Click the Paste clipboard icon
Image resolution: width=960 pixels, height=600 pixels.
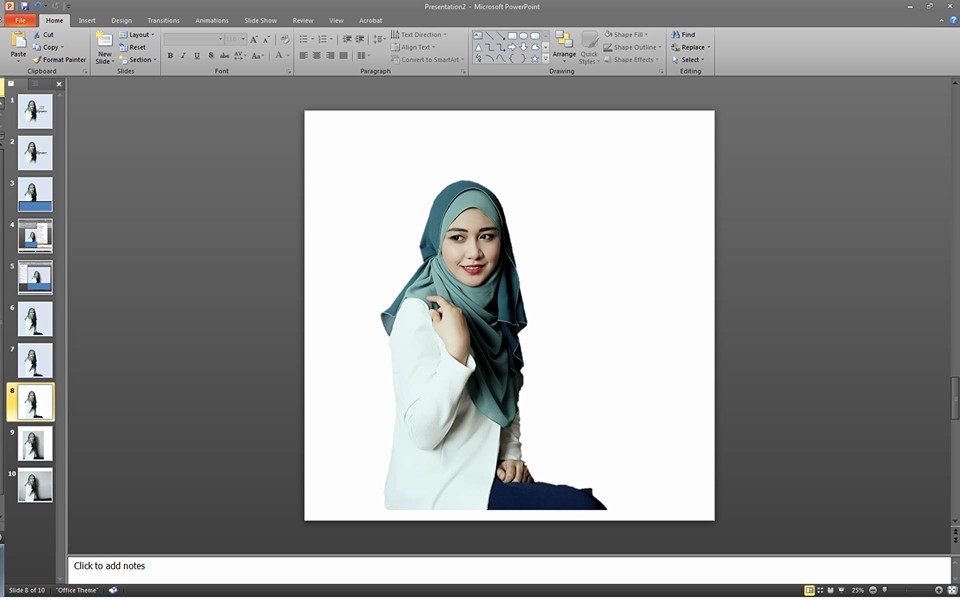pos(18,40)
